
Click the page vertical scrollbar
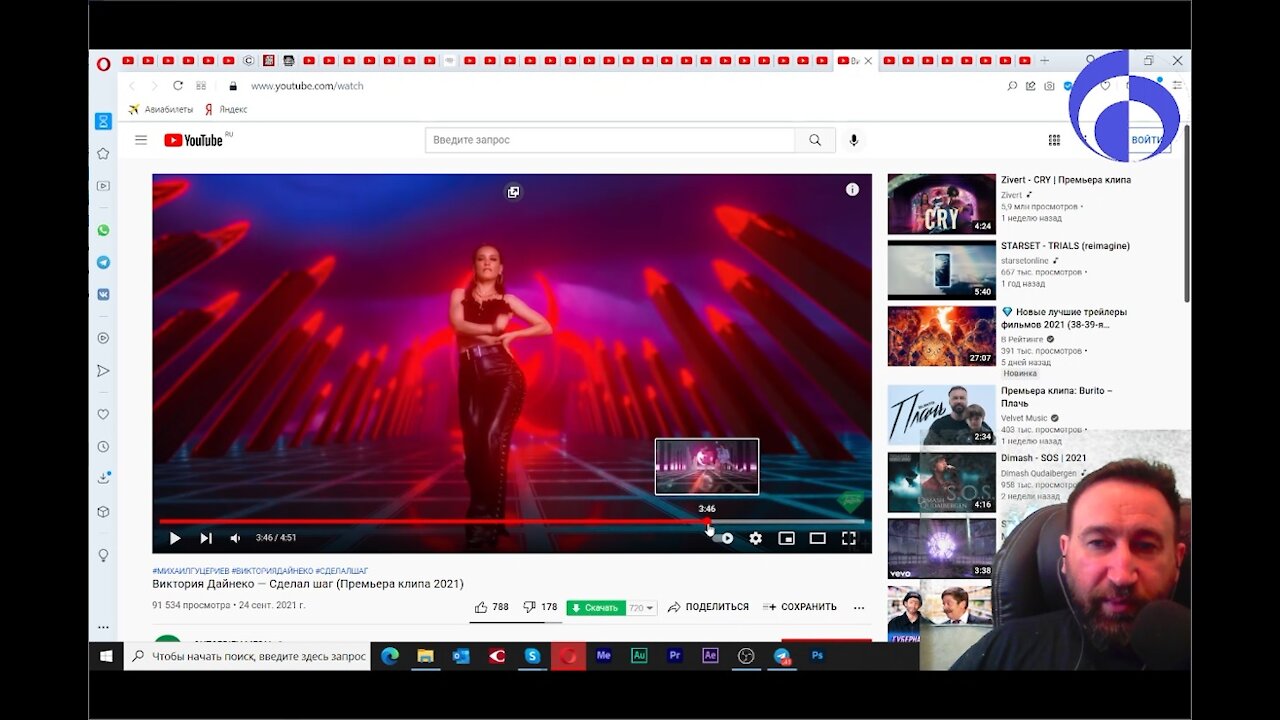coord(1187,212)
